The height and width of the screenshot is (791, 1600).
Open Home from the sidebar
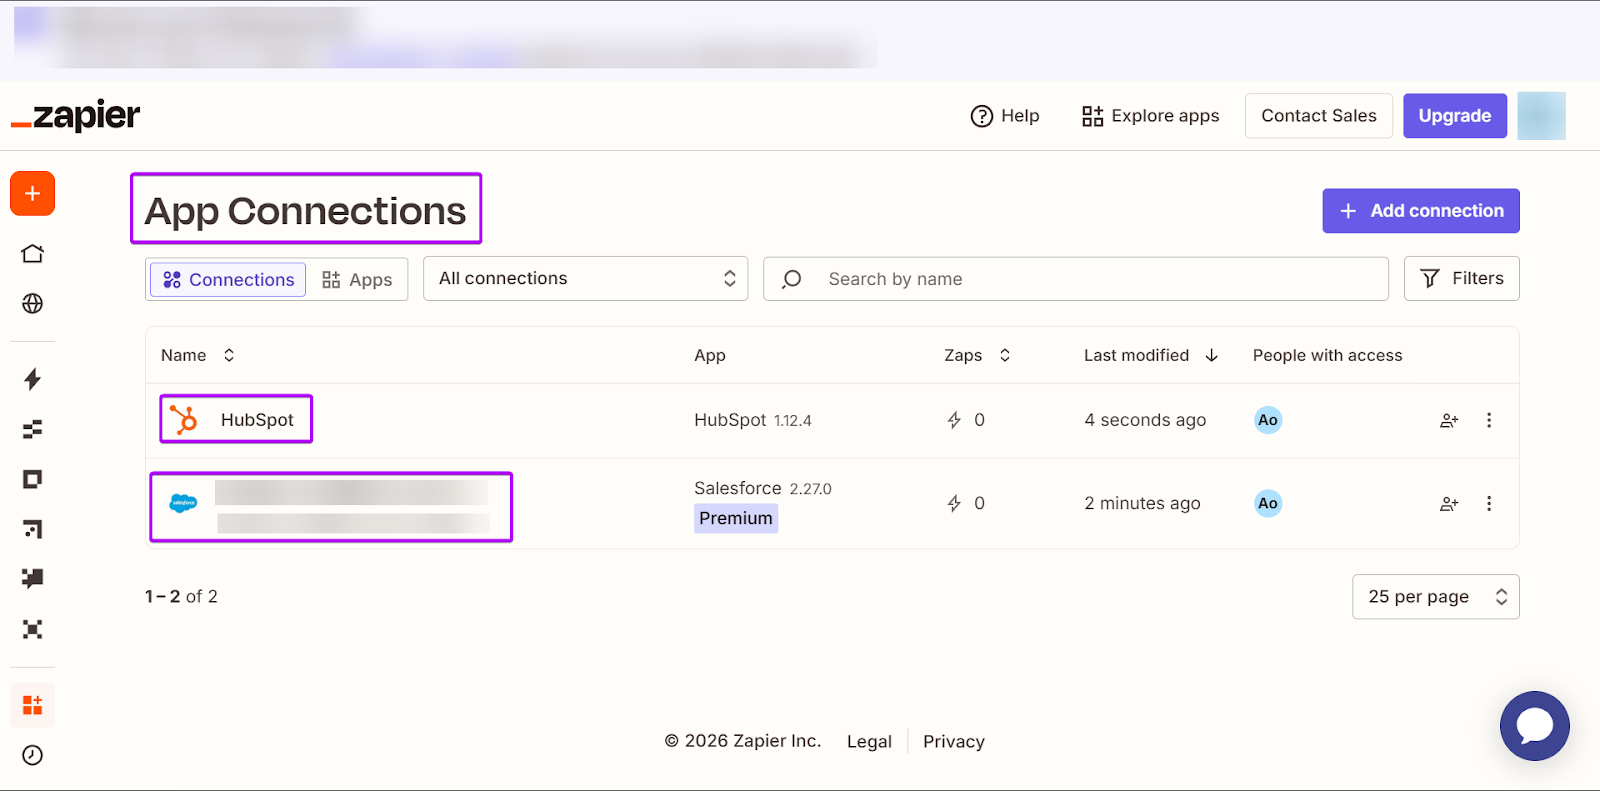(32, 253)
